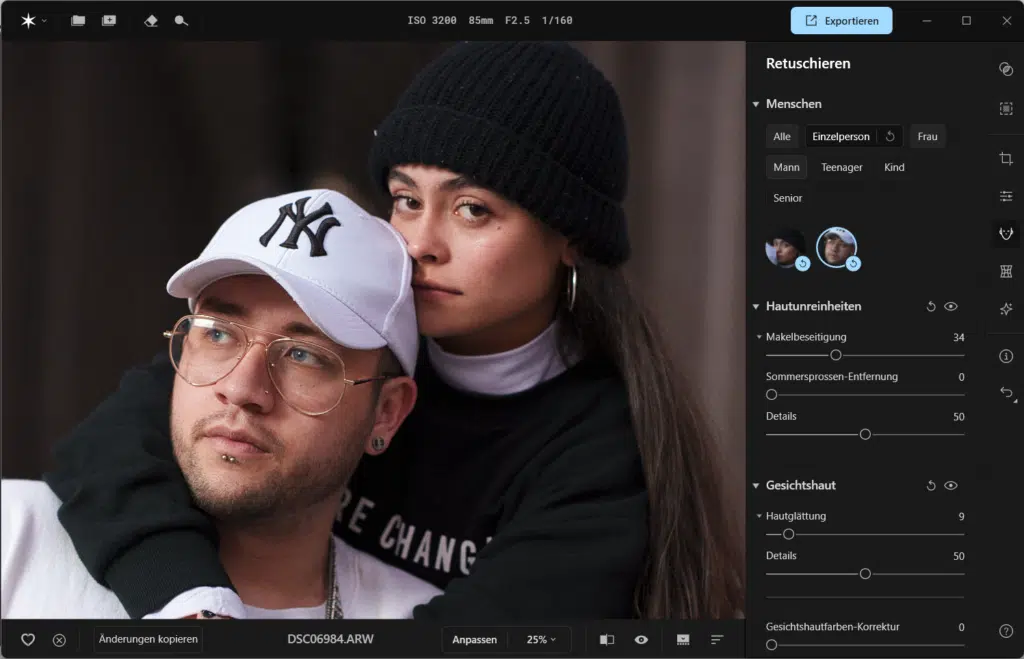Open the selection frame tool in right sidebar

point(1006,108)
